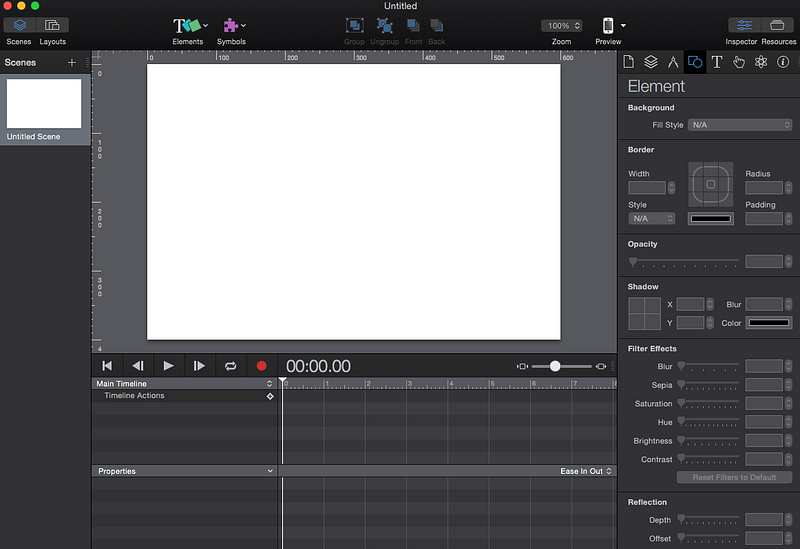Click Reset Filters to Default button
This screenshot has height=549, width=800.
pos(734,478)
